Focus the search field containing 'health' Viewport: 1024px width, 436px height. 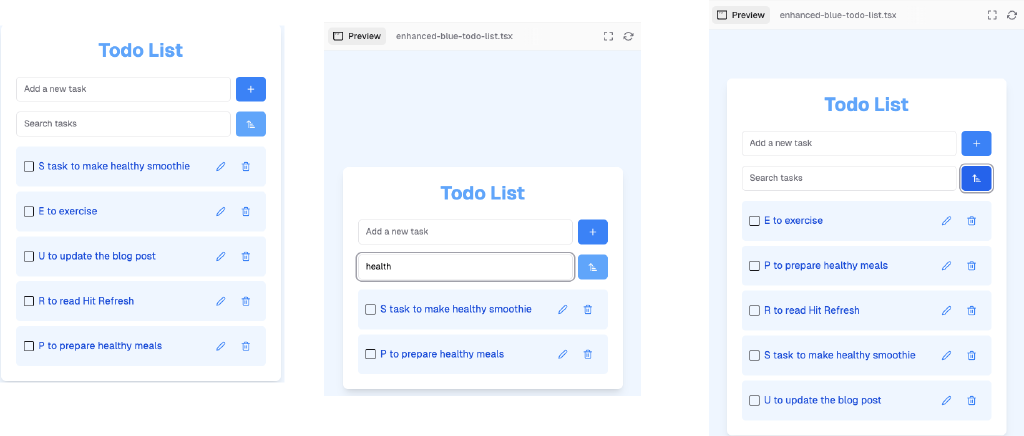pyautogui.click(x=465, y=267)
